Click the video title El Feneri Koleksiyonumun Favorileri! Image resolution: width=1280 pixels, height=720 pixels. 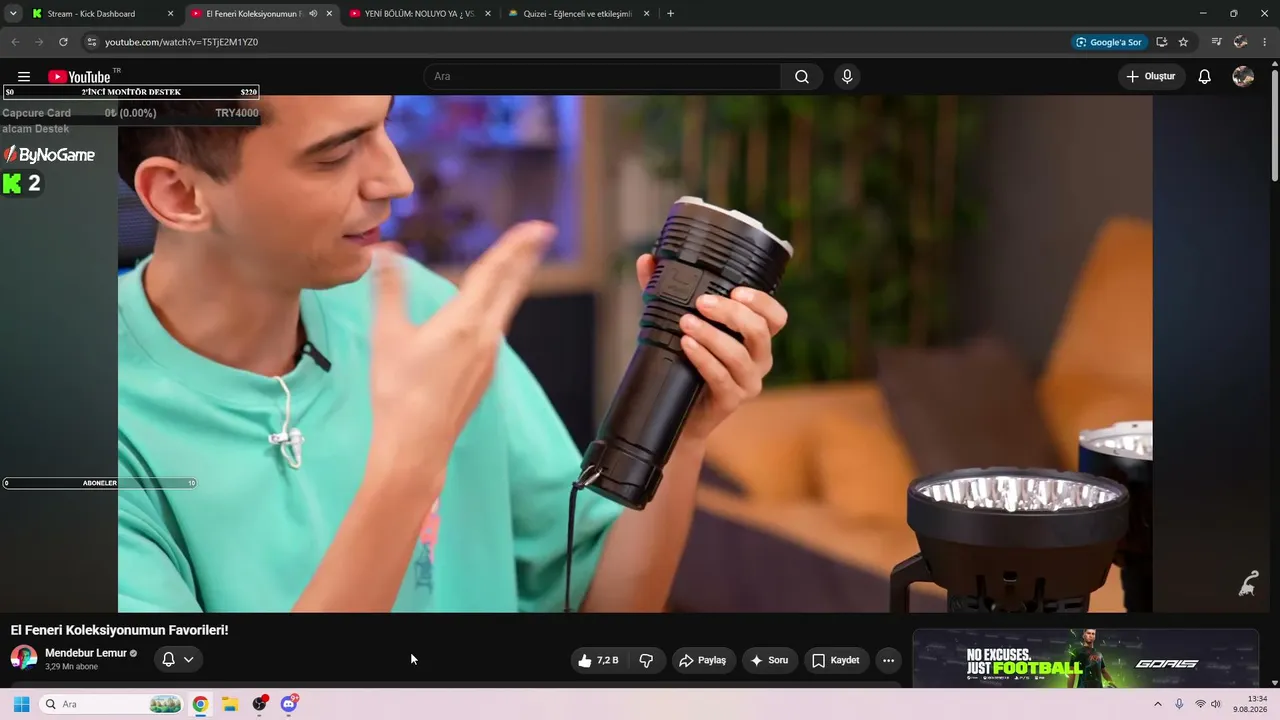coord(120,630)
